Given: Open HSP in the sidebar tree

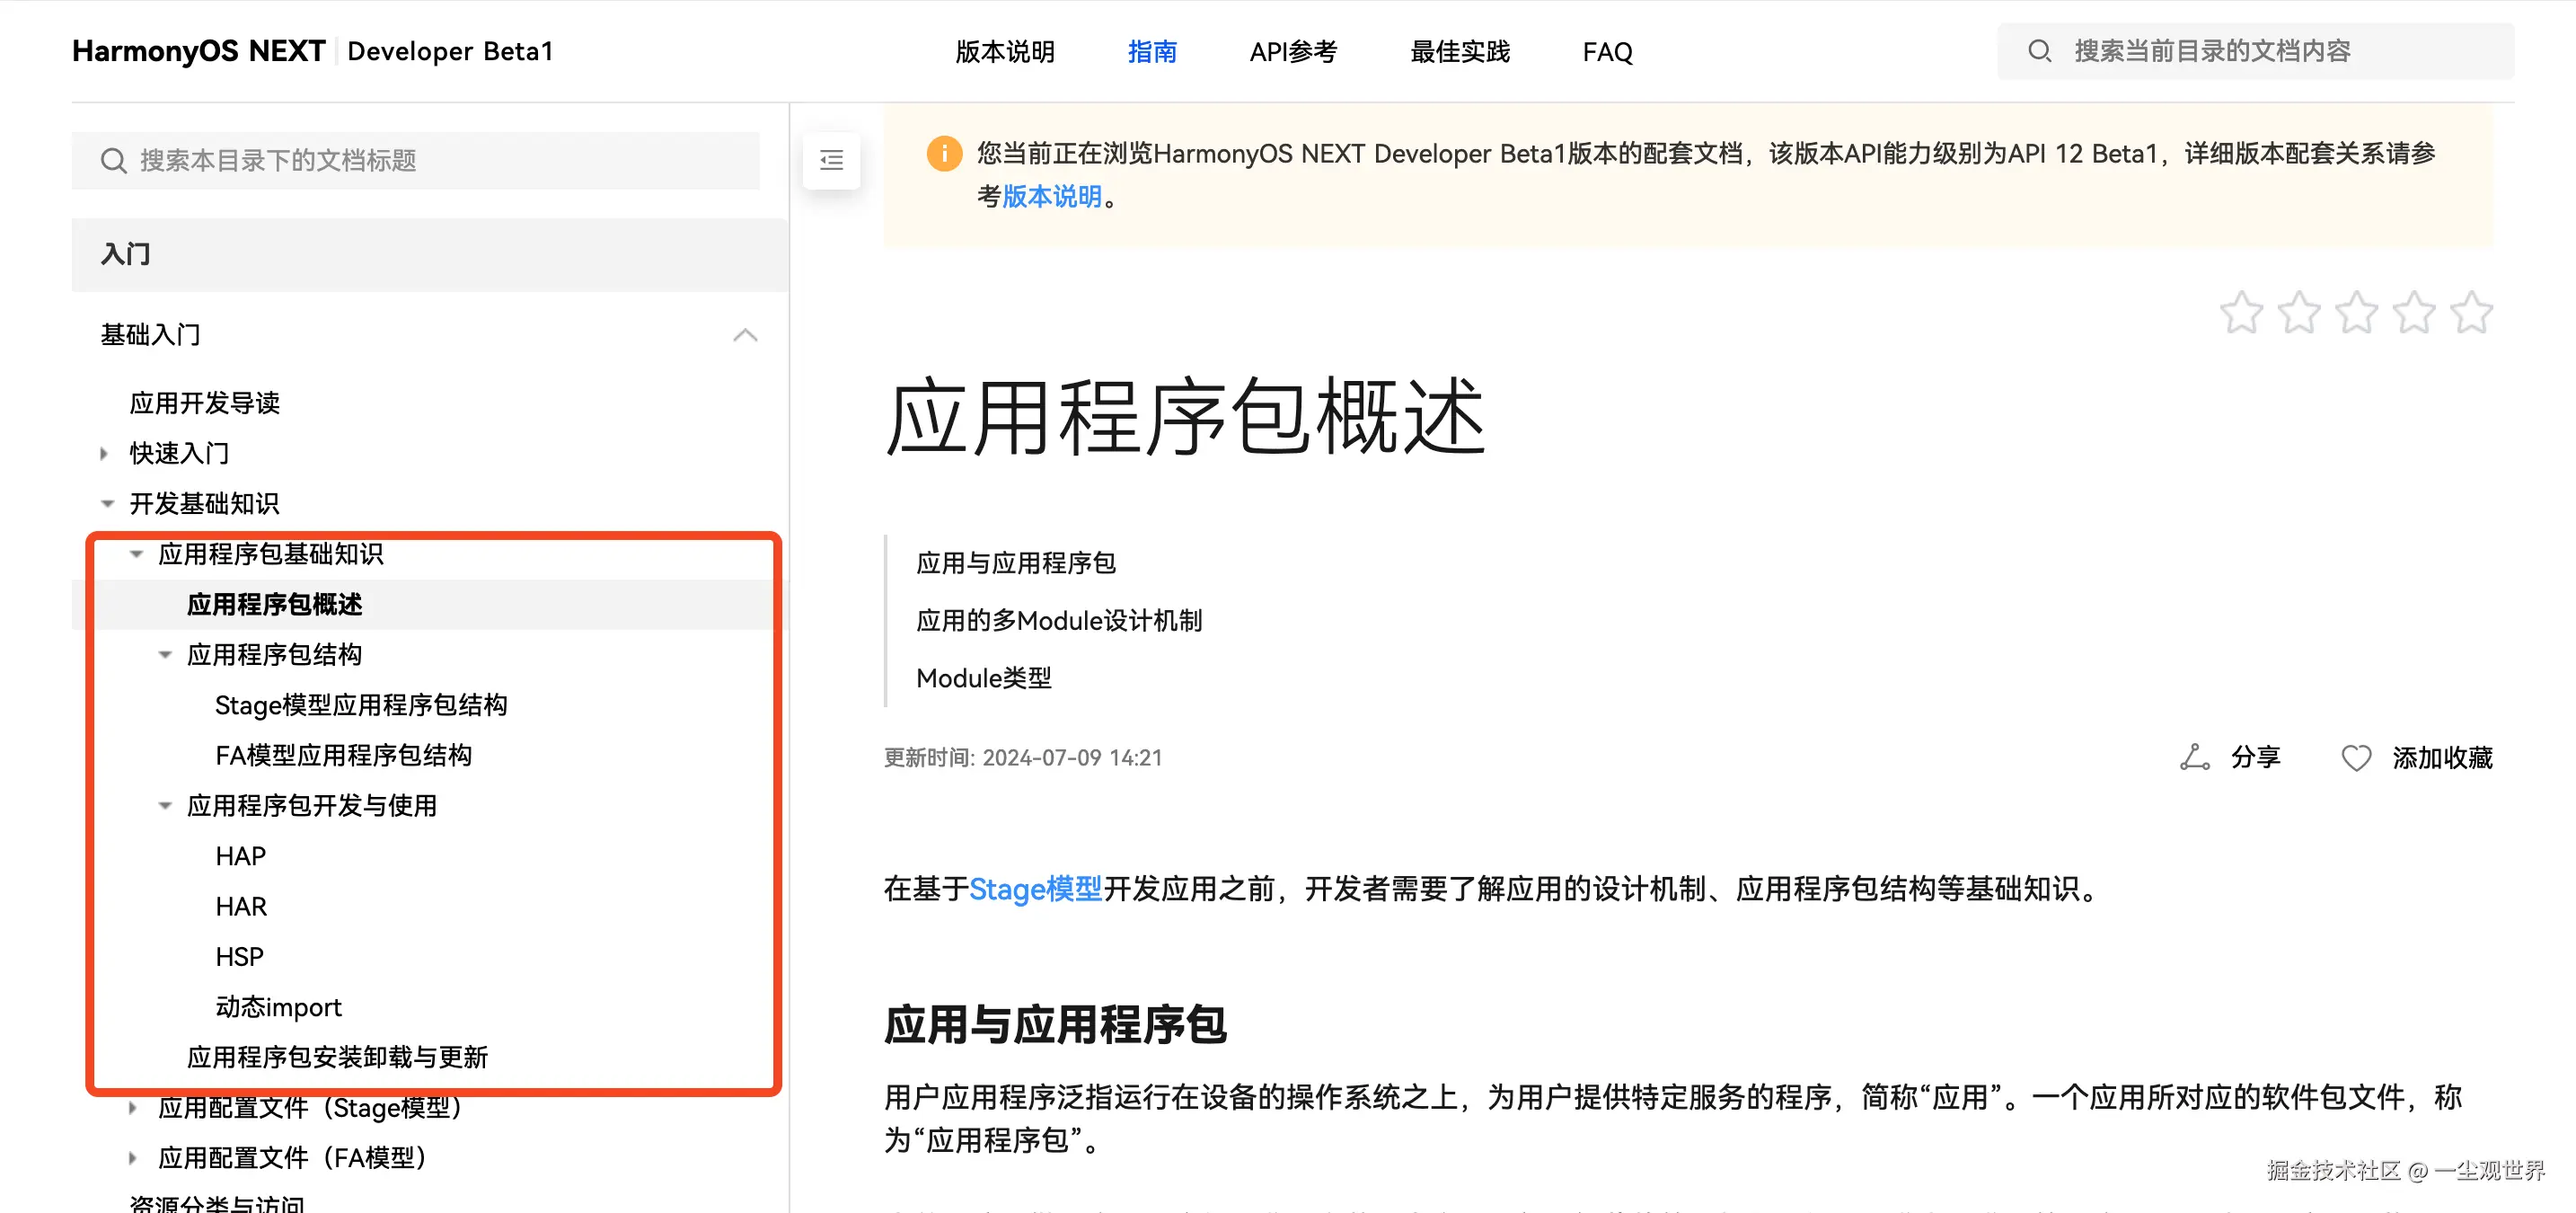Looking at the screenshot, I should (x=240, y=957).
